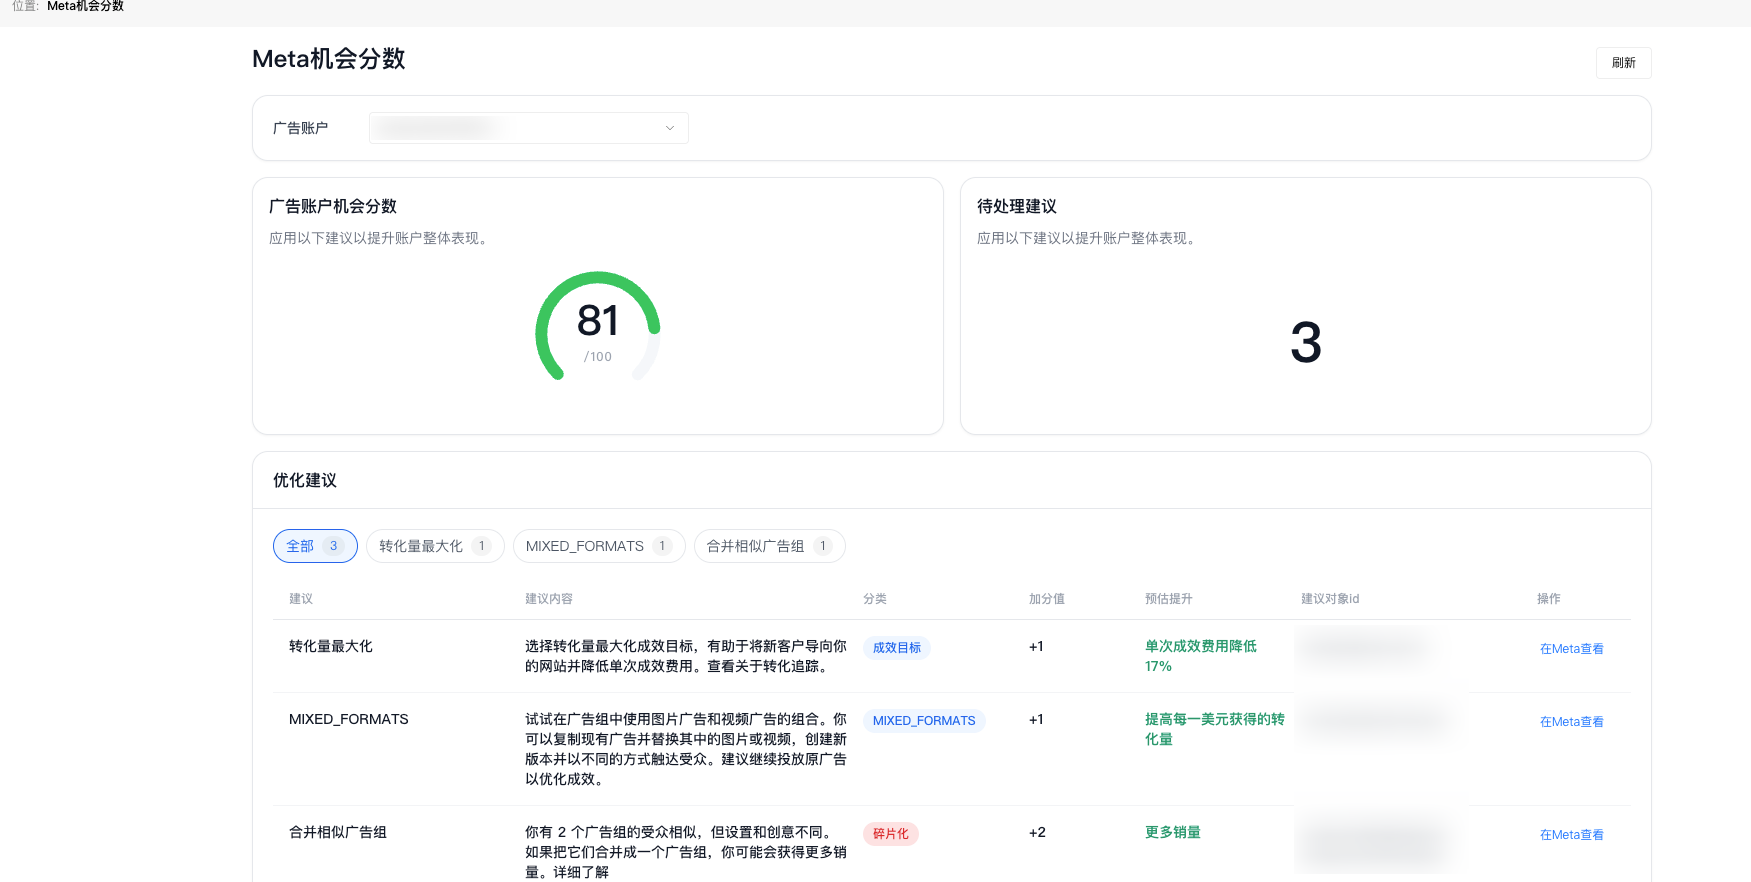
Task: Click the 待处理建议 card title
Action: coord(1017,206)
